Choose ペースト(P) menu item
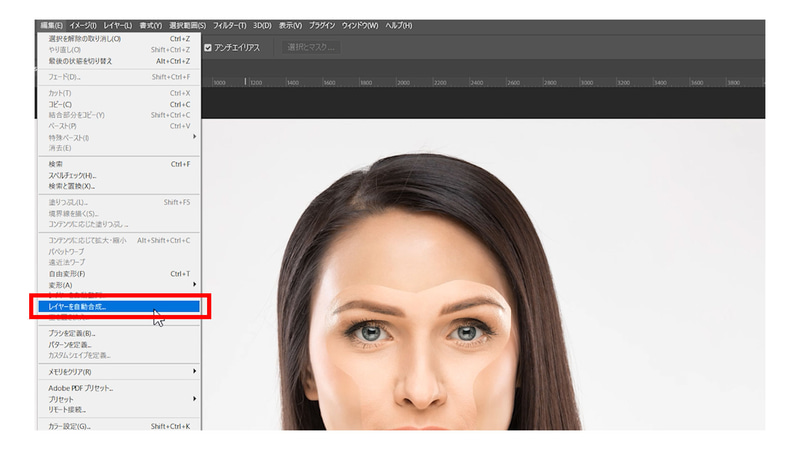The width and height of the screenshot is (800, 450). [119, 126]
